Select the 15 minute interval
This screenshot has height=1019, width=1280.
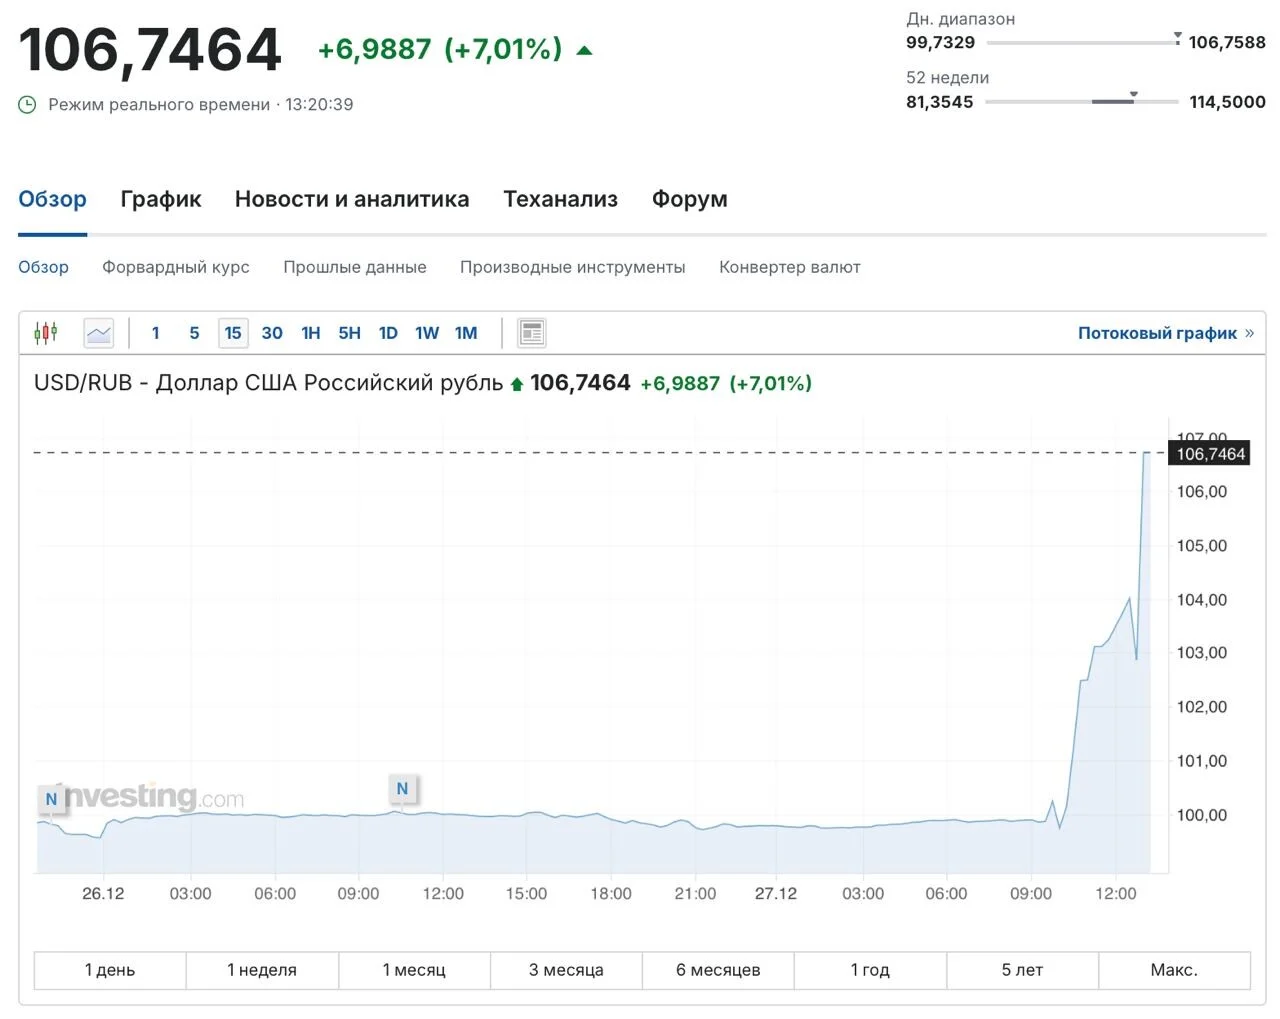[x=233, y=333]
